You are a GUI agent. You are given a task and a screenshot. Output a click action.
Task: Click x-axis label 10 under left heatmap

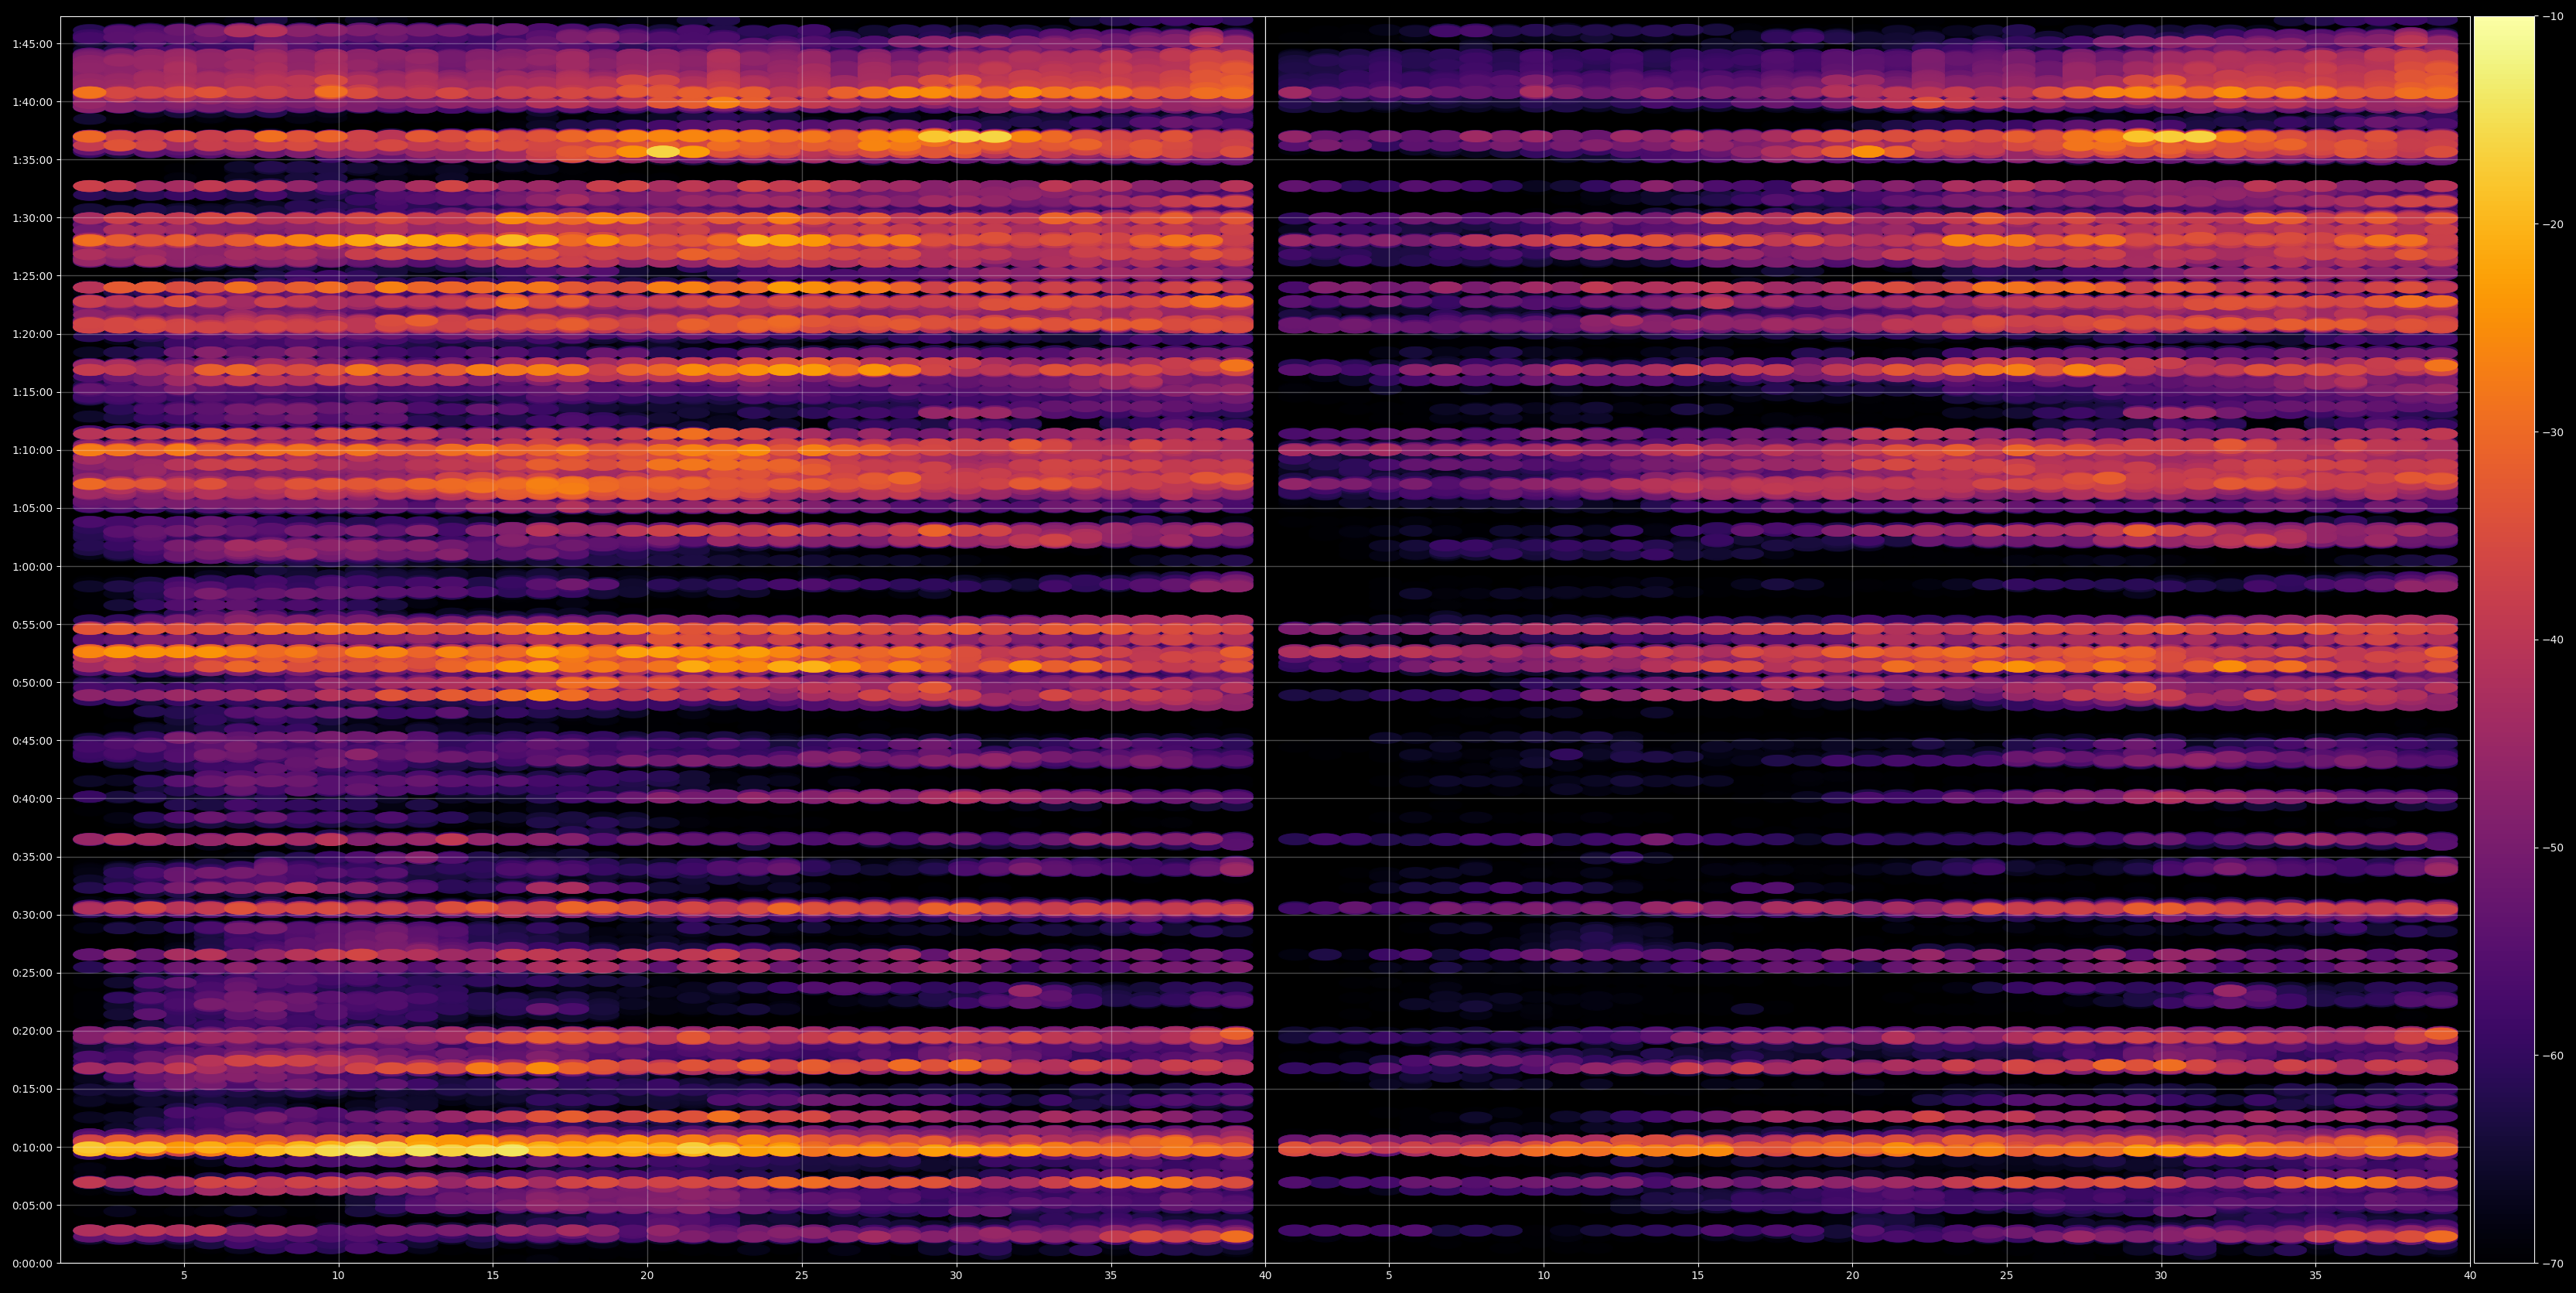point(338,1276)
